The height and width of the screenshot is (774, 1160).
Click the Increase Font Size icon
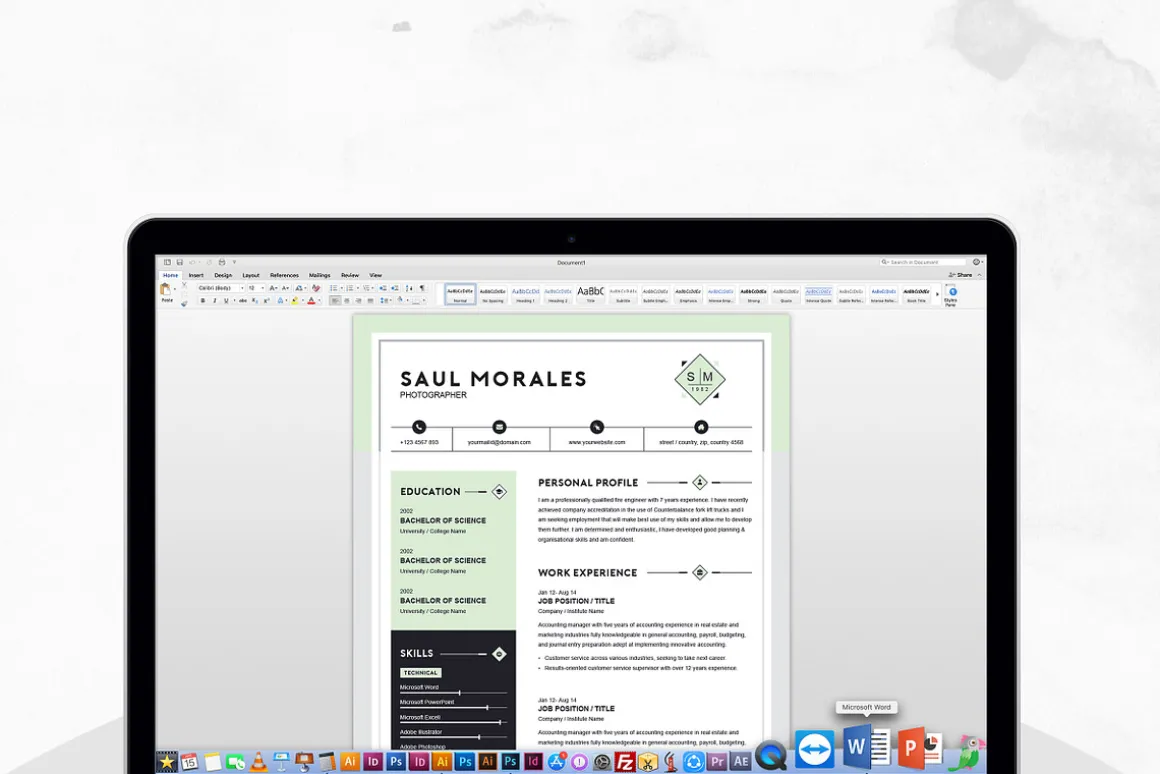(273, 288)
